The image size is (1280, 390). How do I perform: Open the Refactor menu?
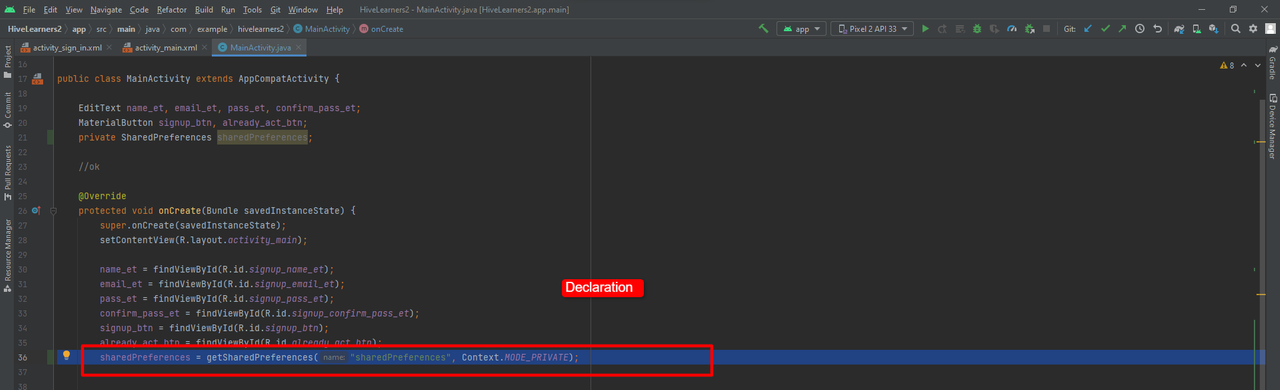tap(172, 9)
